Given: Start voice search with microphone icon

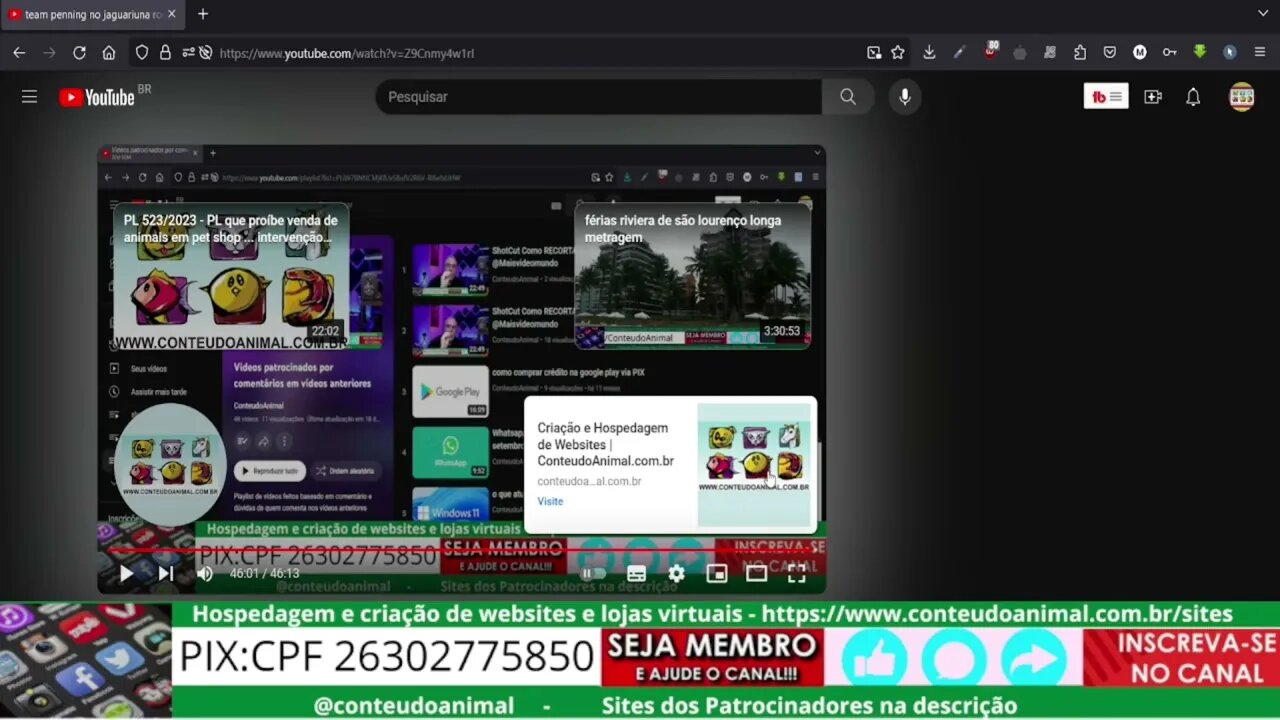Looking at the screenshot, I should tap(905, 97).
